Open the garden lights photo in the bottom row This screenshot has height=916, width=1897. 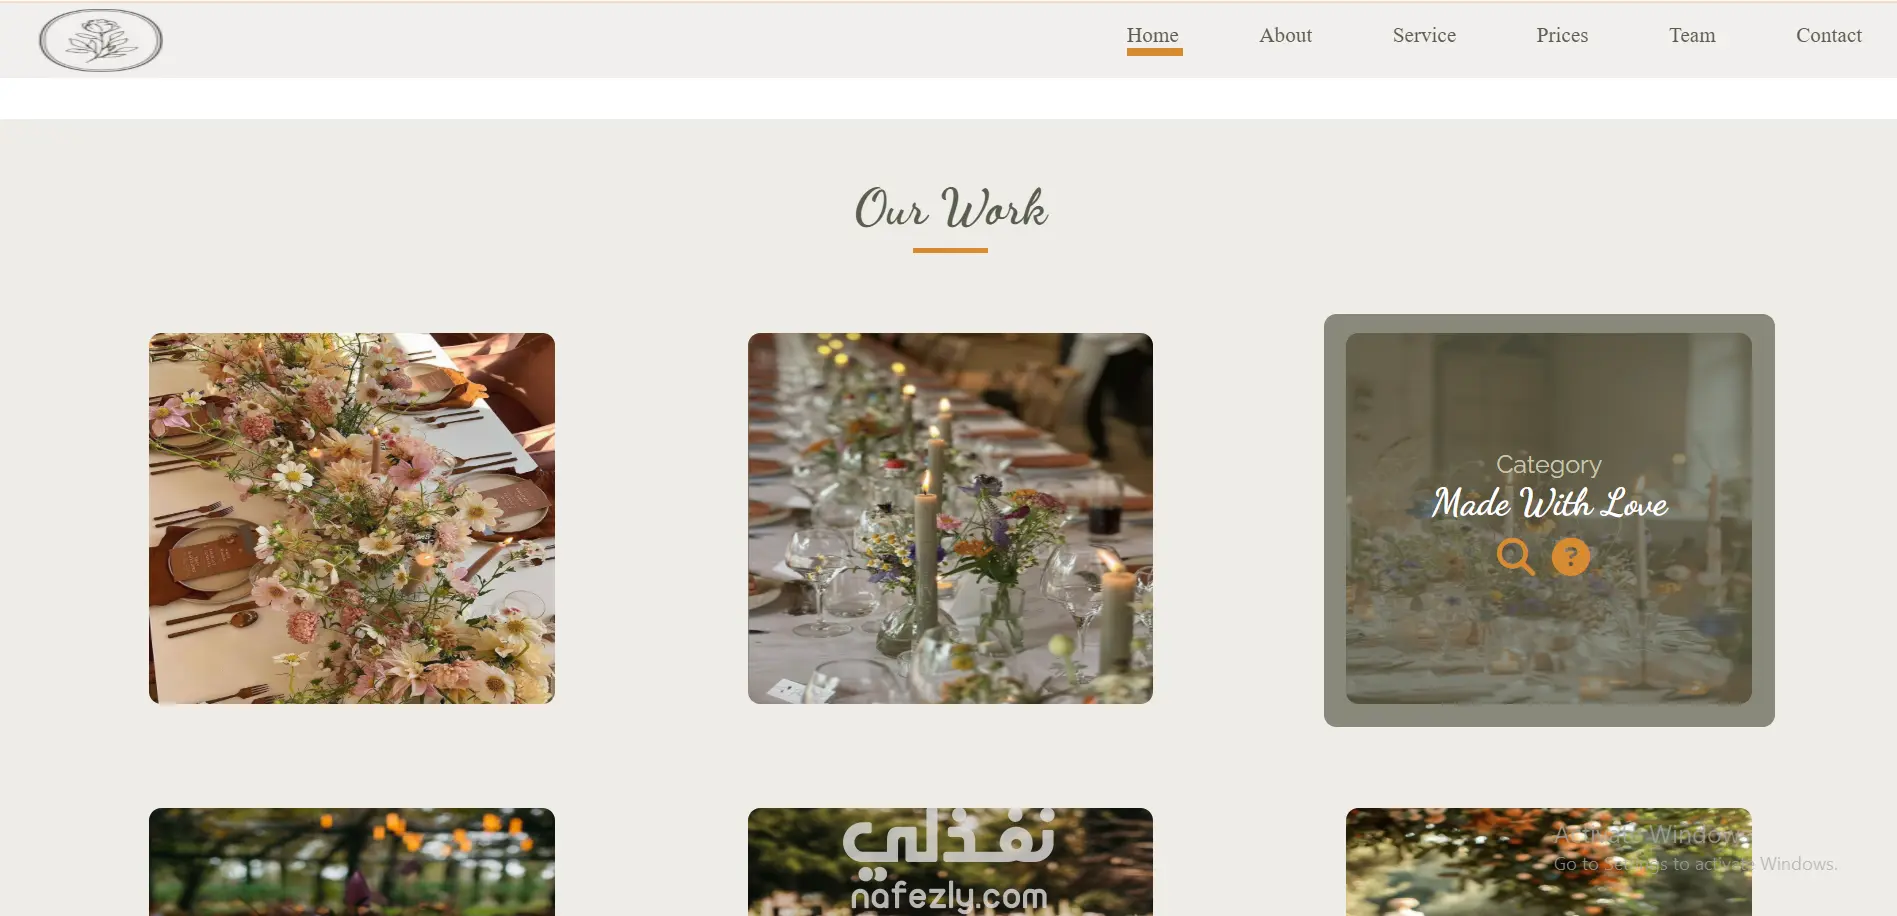pyautogui.click(x=352, y=862)
